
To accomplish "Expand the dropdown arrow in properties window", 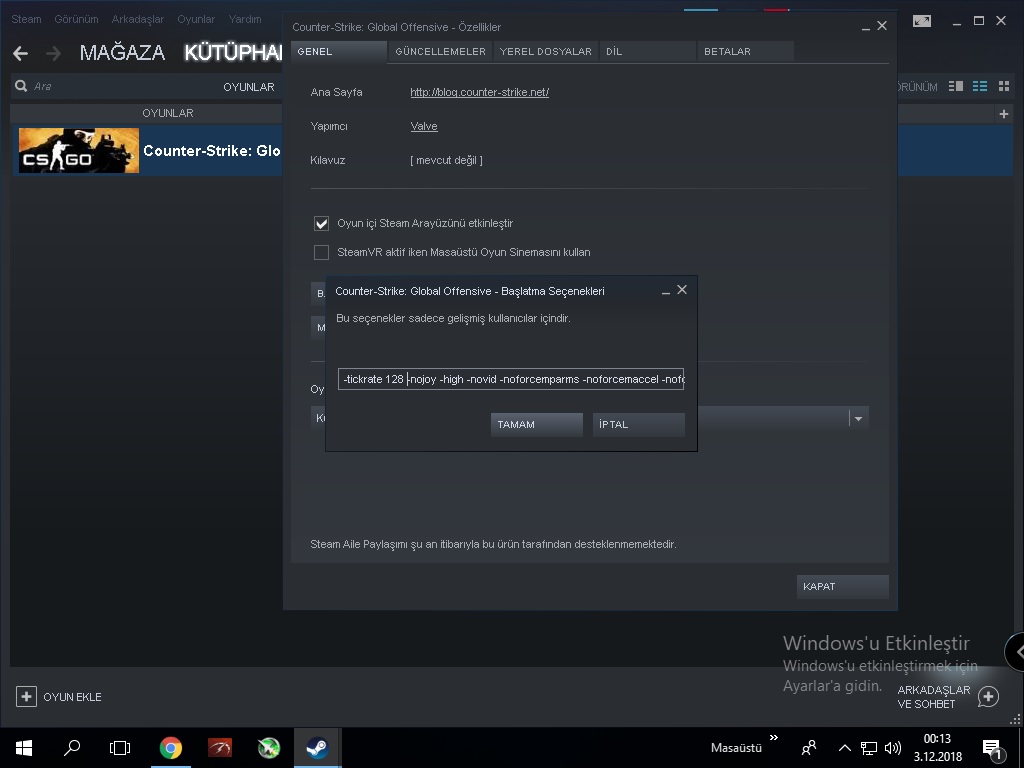I will pos(858,419).
